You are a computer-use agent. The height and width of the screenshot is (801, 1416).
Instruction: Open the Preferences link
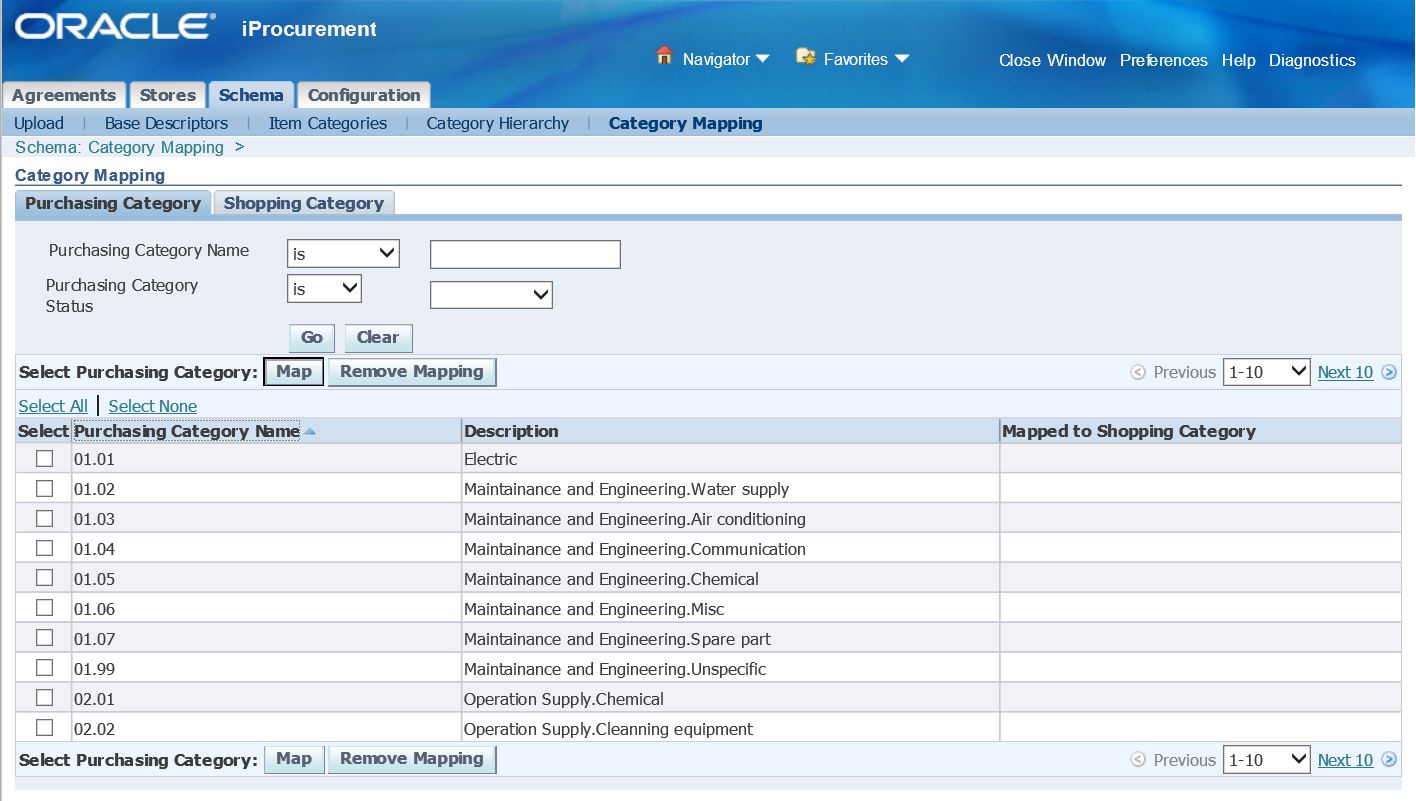pyautogui.click(x=1164, y=60)
